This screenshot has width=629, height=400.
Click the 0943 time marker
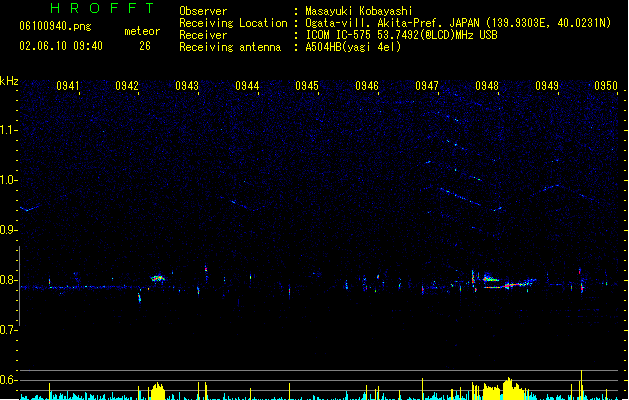click(187, 86)
